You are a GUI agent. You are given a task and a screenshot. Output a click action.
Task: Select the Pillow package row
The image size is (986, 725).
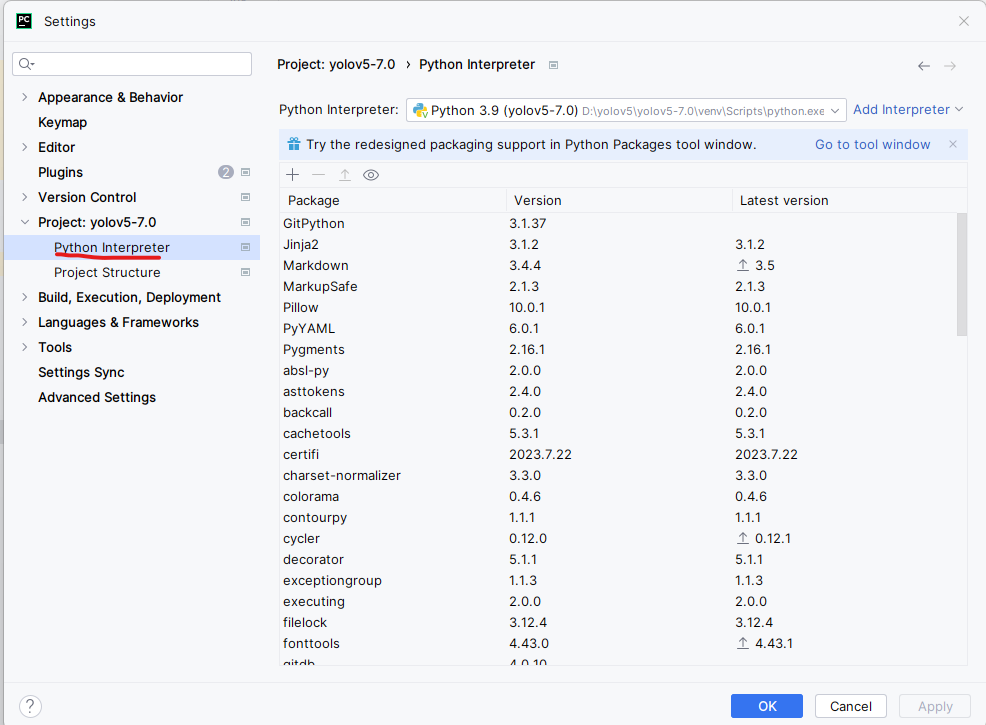click(618, 307)
